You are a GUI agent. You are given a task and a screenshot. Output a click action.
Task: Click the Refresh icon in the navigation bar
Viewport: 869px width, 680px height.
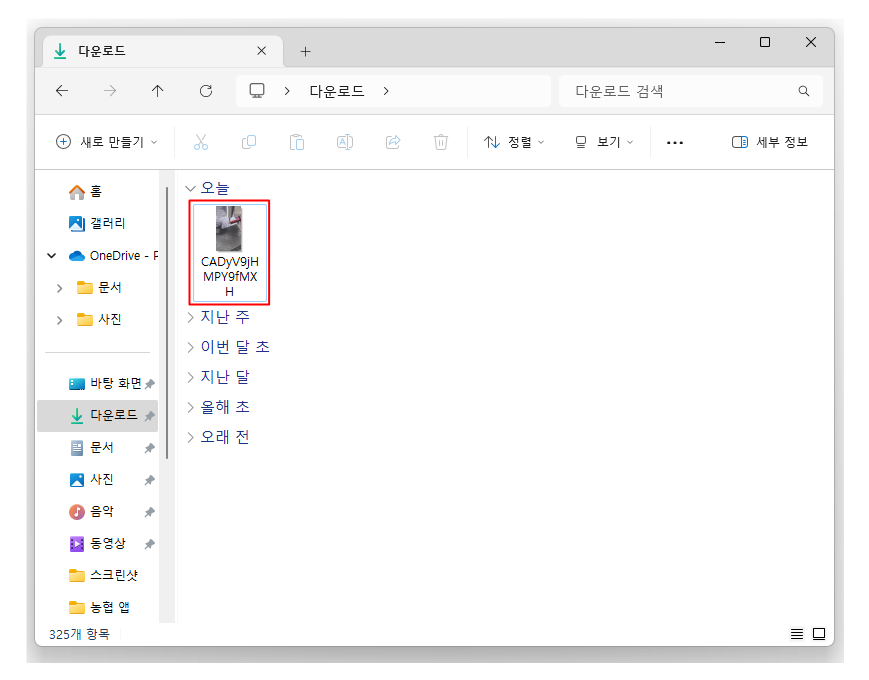pos(205,90)
